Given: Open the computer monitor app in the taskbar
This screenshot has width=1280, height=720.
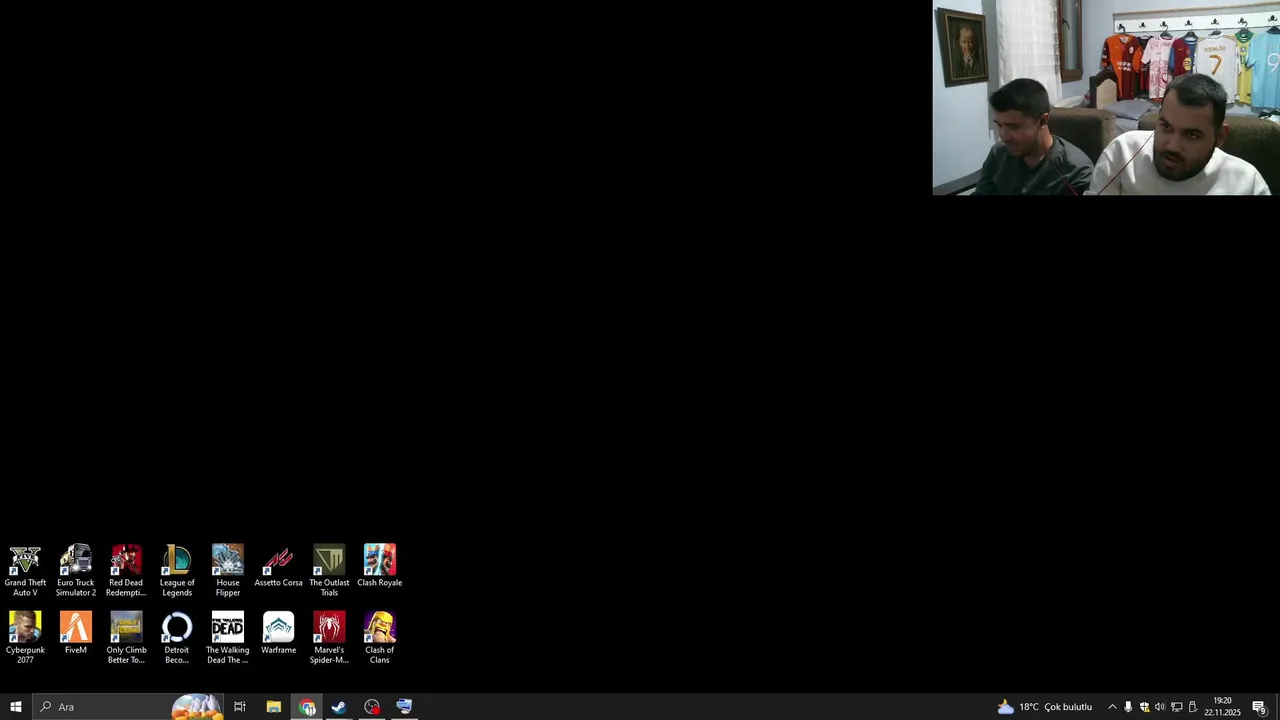Looking at the screenshot, I should [404, 707].
